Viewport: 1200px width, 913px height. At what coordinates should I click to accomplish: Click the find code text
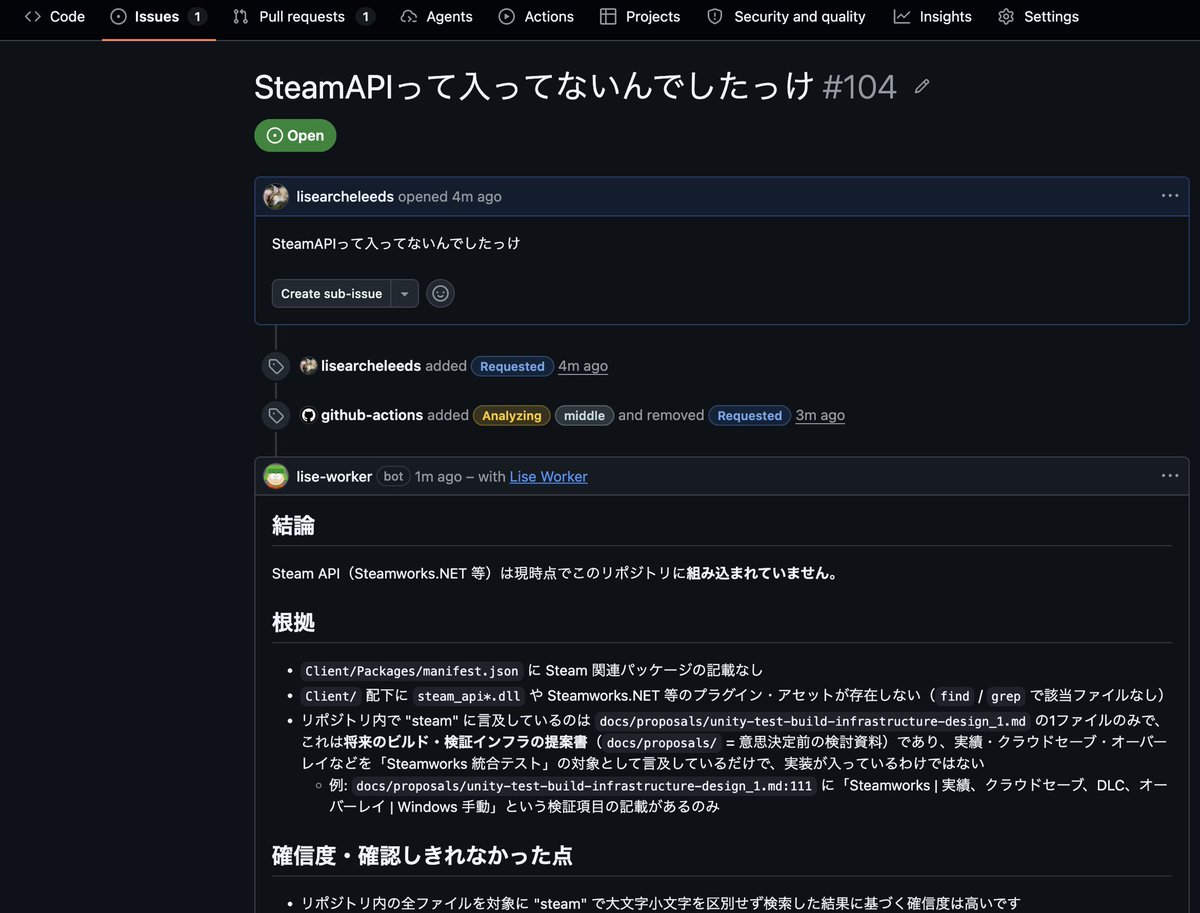pyautogui.click(x=955, y=696)
